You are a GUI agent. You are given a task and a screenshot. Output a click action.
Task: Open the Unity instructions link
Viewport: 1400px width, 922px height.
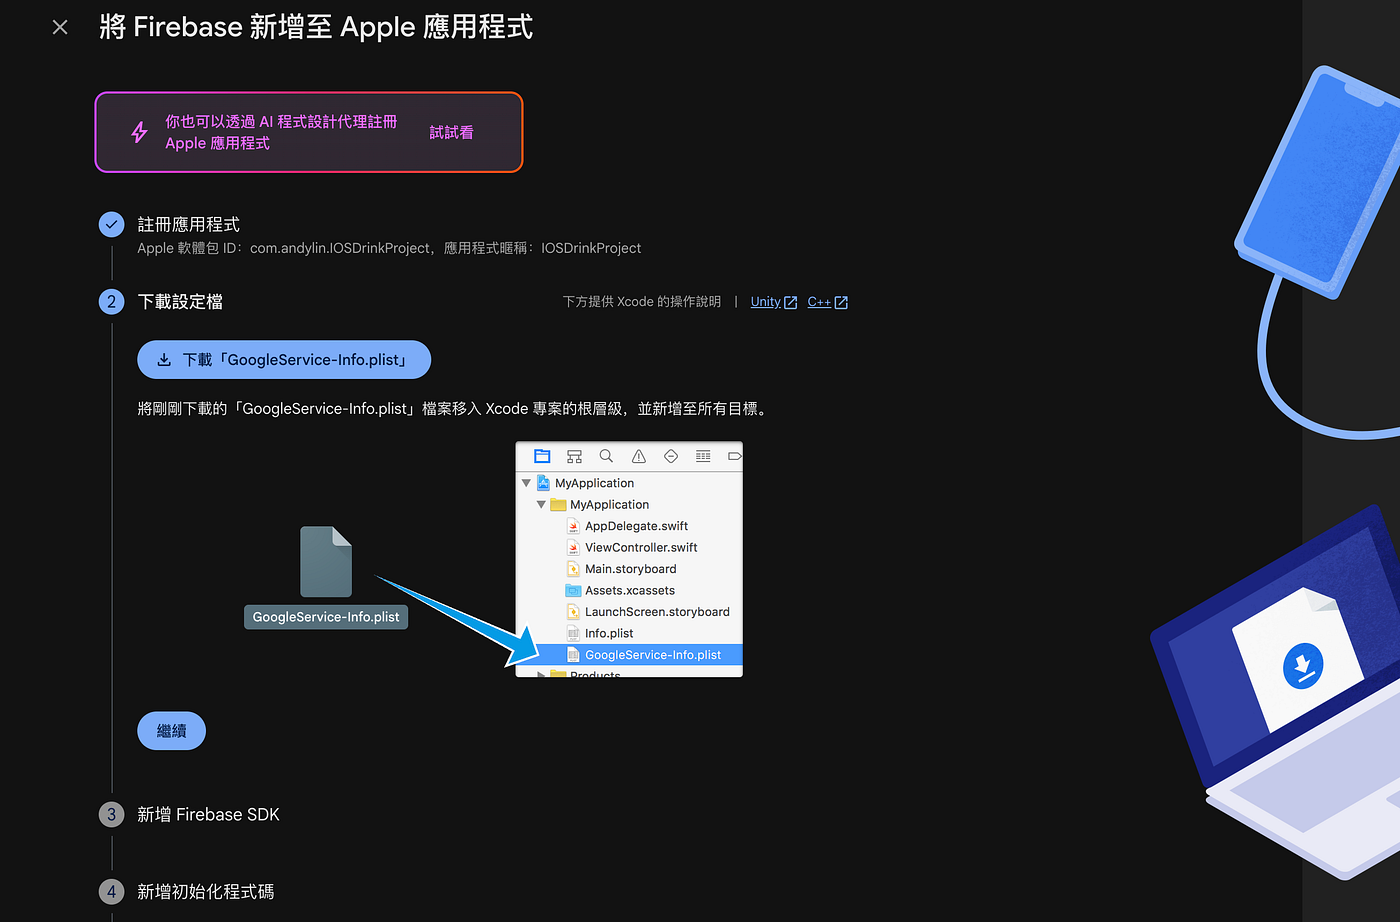coord(774,302)
